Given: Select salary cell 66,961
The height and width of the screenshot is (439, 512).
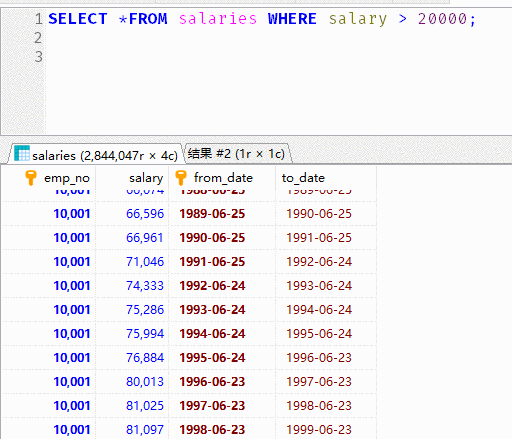Looking at the screenshot, I should point(132,238).
